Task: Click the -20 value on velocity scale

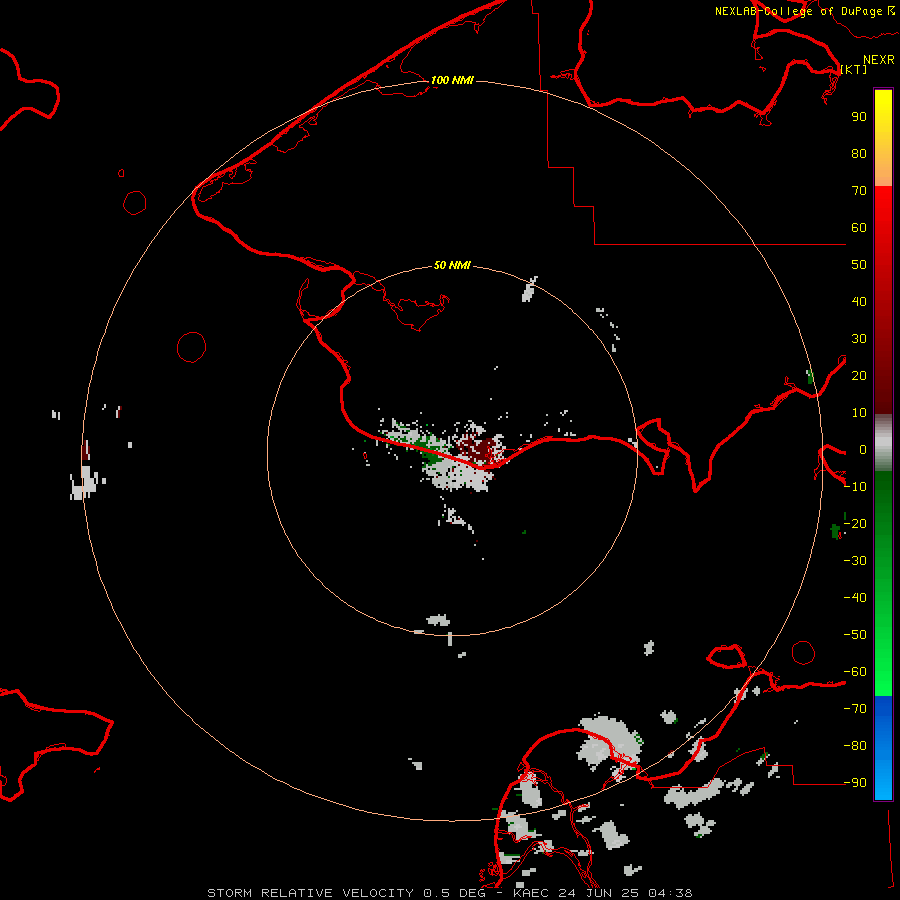Action: click(855, 523)
